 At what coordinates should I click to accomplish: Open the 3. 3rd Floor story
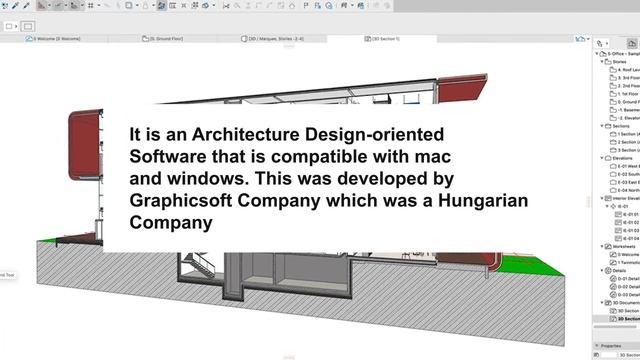(x=624, y=78)
